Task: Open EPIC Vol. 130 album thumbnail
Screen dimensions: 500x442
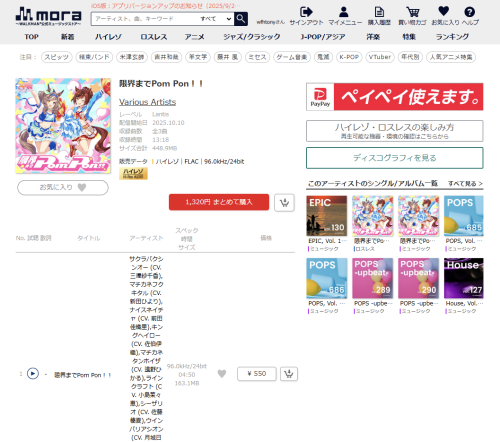Action: coord(327,216)
